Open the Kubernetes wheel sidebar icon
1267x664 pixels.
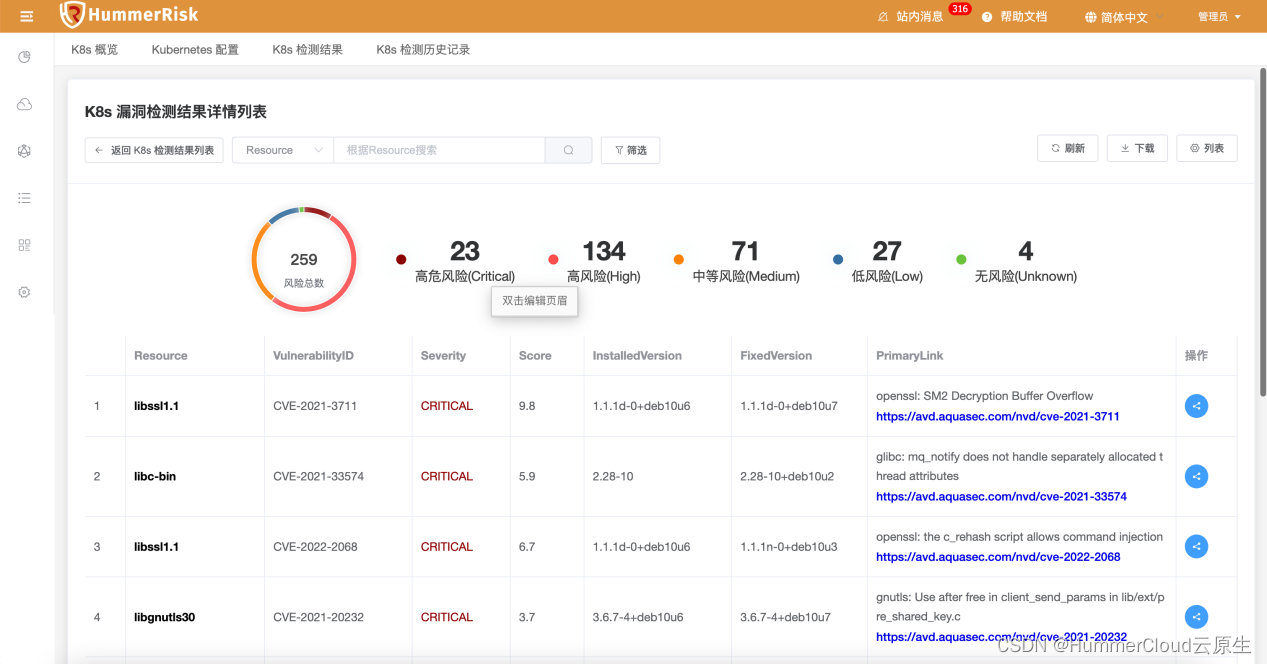click(25, 151)
